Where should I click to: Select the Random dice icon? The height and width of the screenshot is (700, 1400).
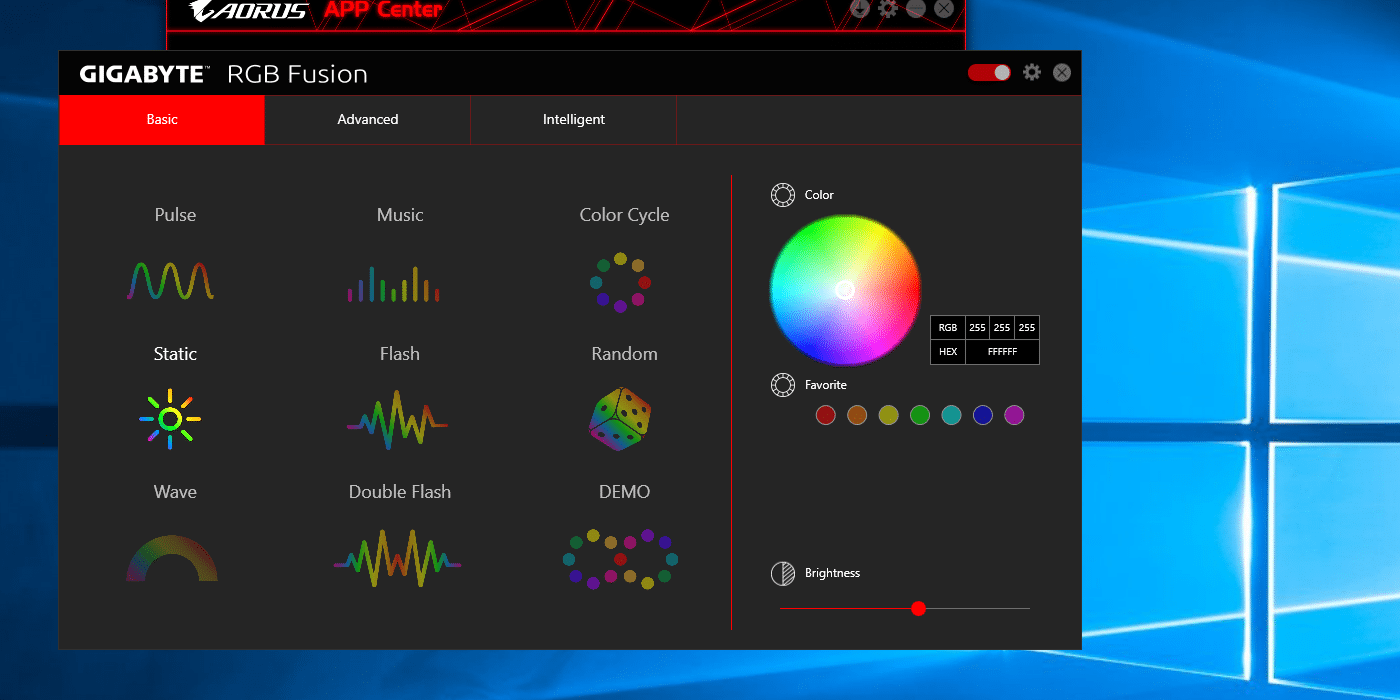coord(620,420)
